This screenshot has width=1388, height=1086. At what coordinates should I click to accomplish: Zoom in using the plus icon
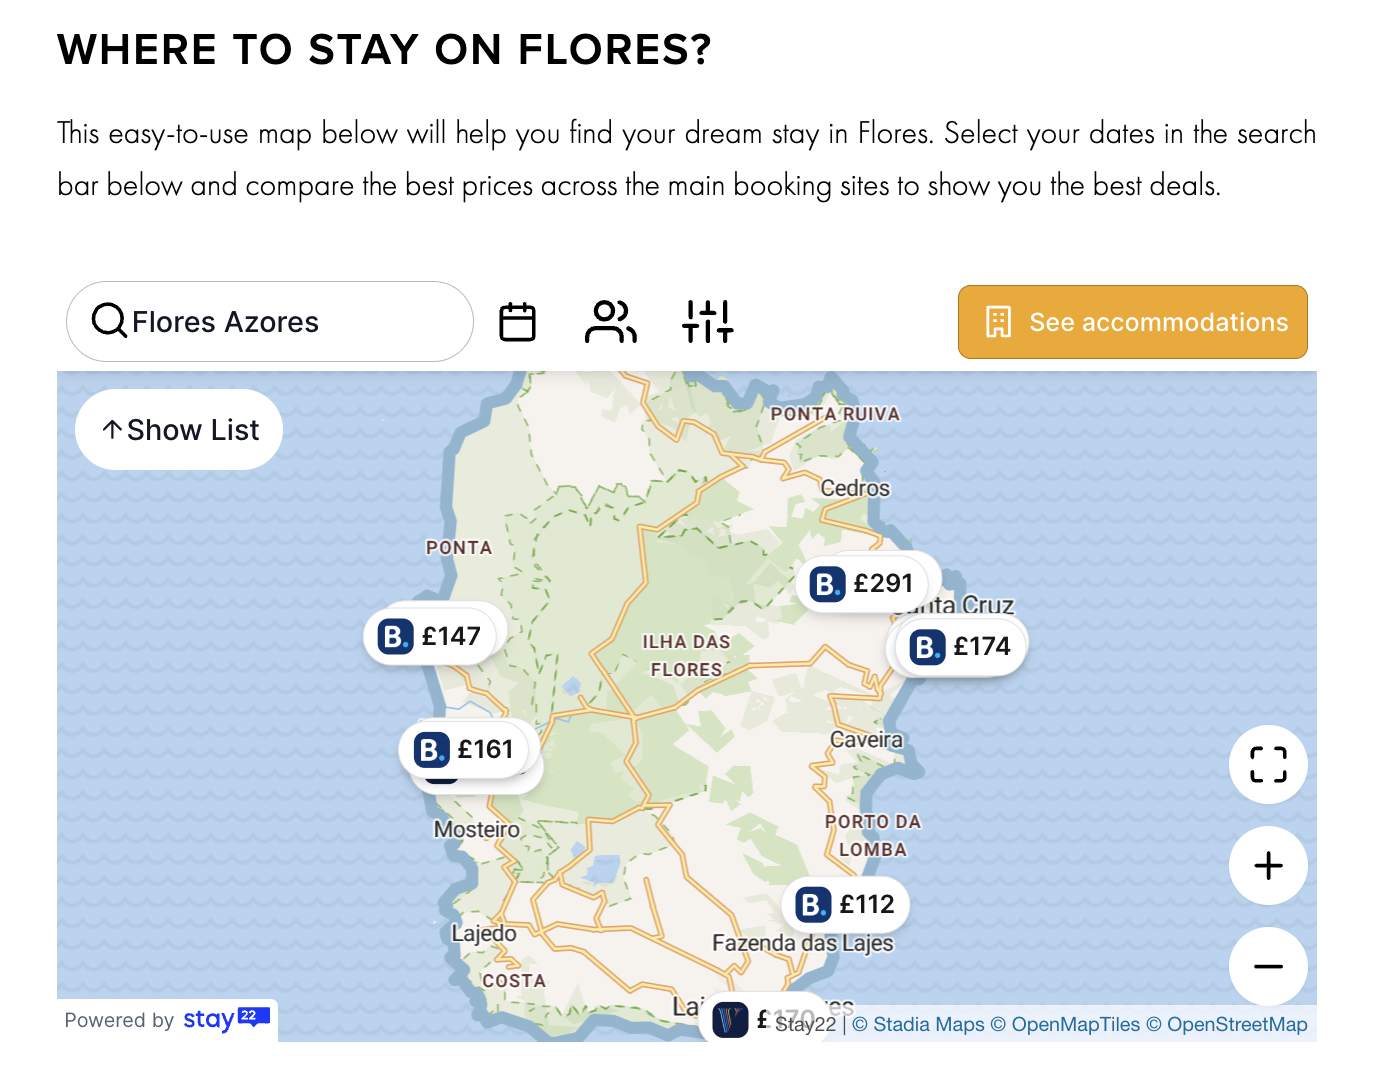point(1267,866)
